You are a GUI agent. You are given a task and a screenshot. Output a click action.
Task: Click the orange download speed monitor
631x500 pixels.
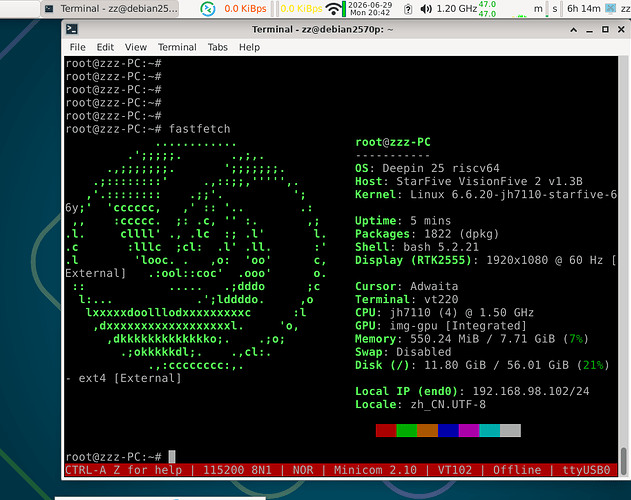tap(245, 8)
